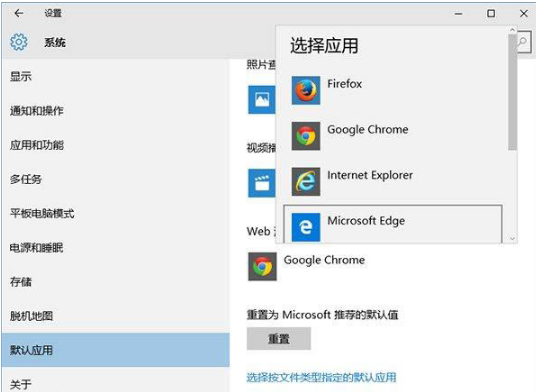536x392 pixels.
Task: Open the 选择按文件类型指定的默认应用 link
Action: tap(321, 377)
